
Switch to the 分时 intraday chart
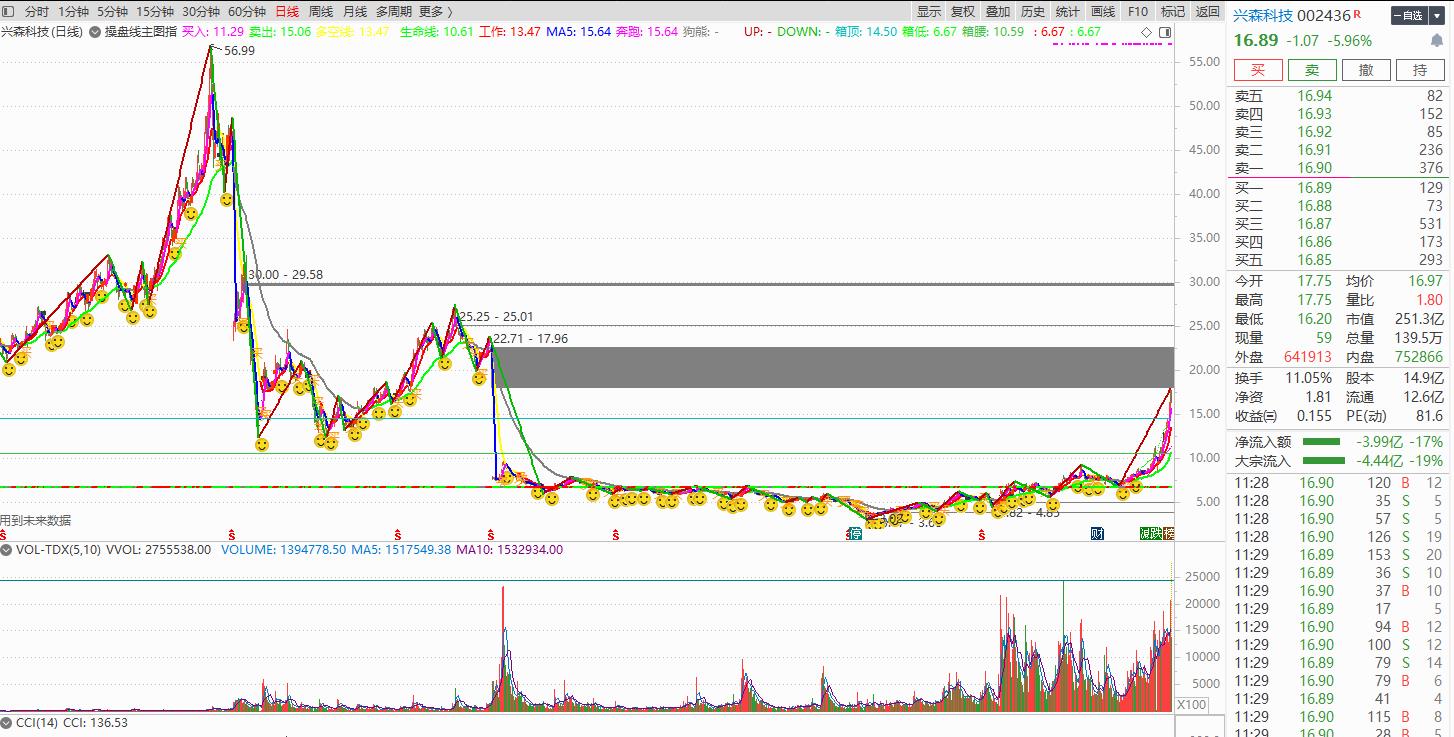[36, 12]
